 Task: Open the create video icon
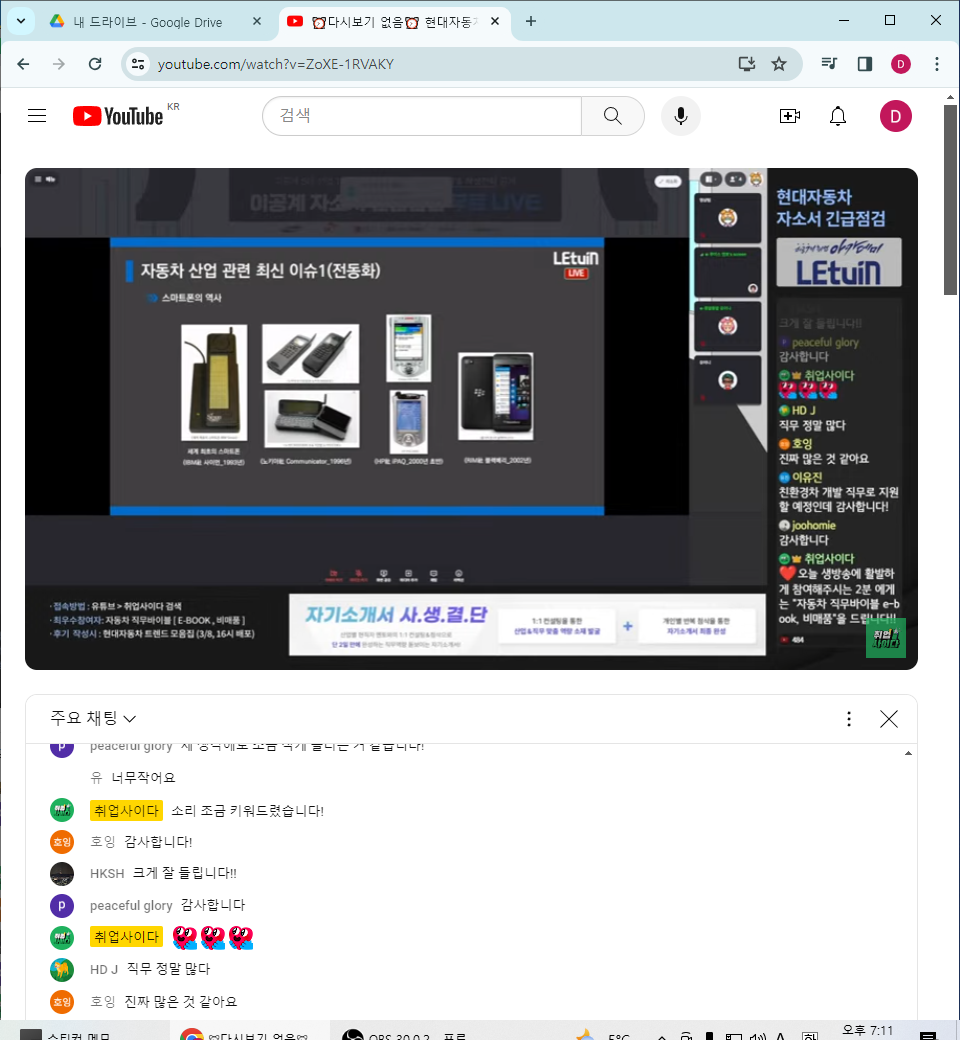[x=789, y=116]
